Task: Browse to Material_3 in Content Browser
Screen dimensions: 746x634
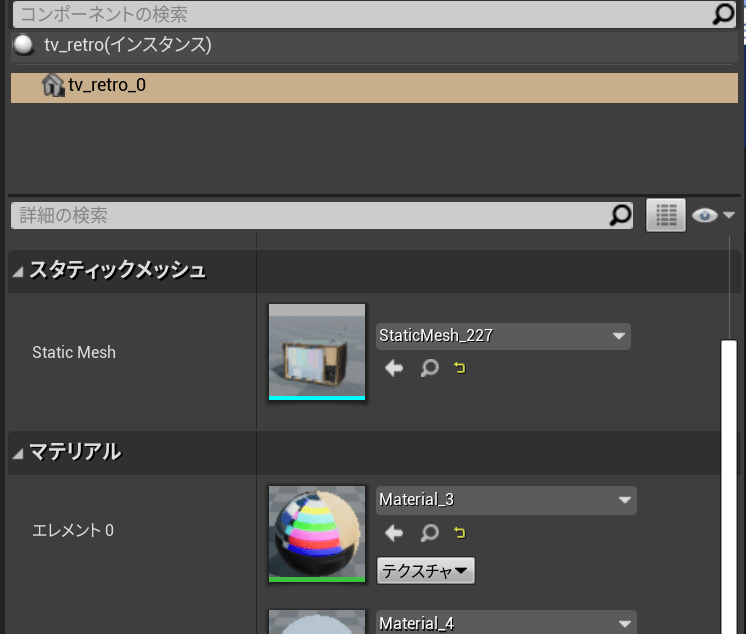Action: [430, 533]
